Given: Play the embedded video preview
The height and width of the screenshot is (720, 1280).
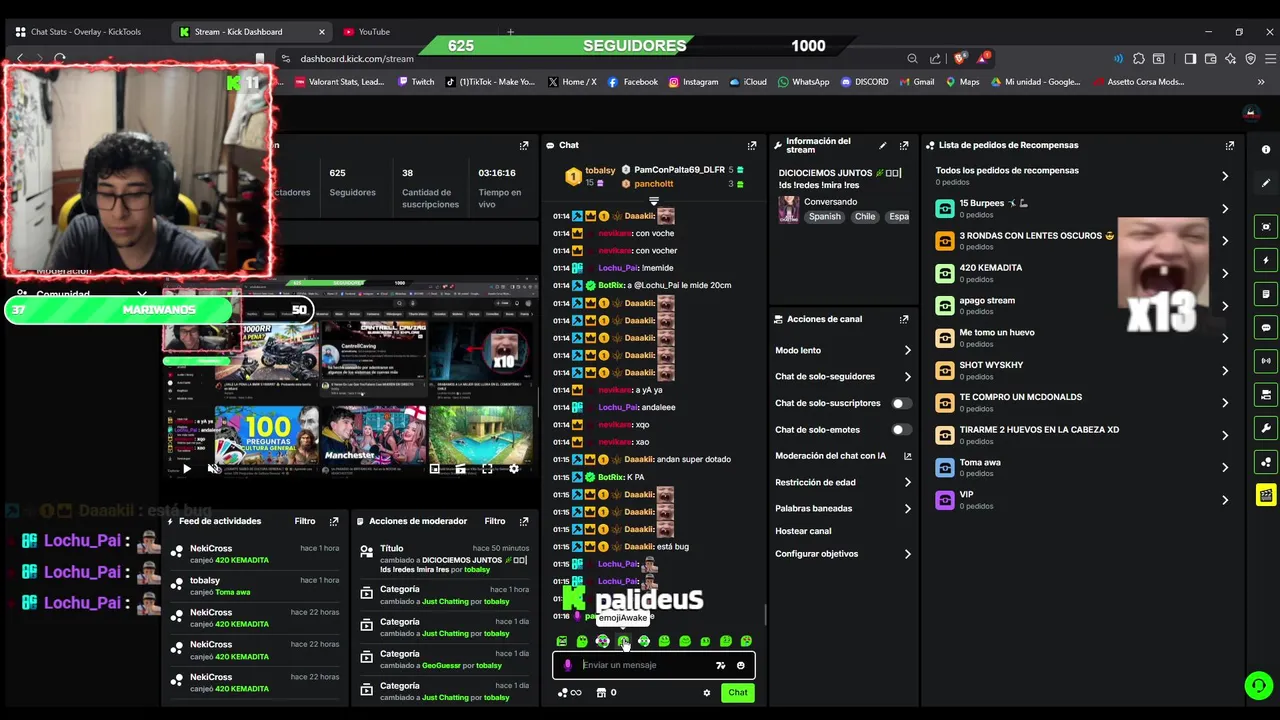Looking at the screenshot, I should [x=186, y=468].
